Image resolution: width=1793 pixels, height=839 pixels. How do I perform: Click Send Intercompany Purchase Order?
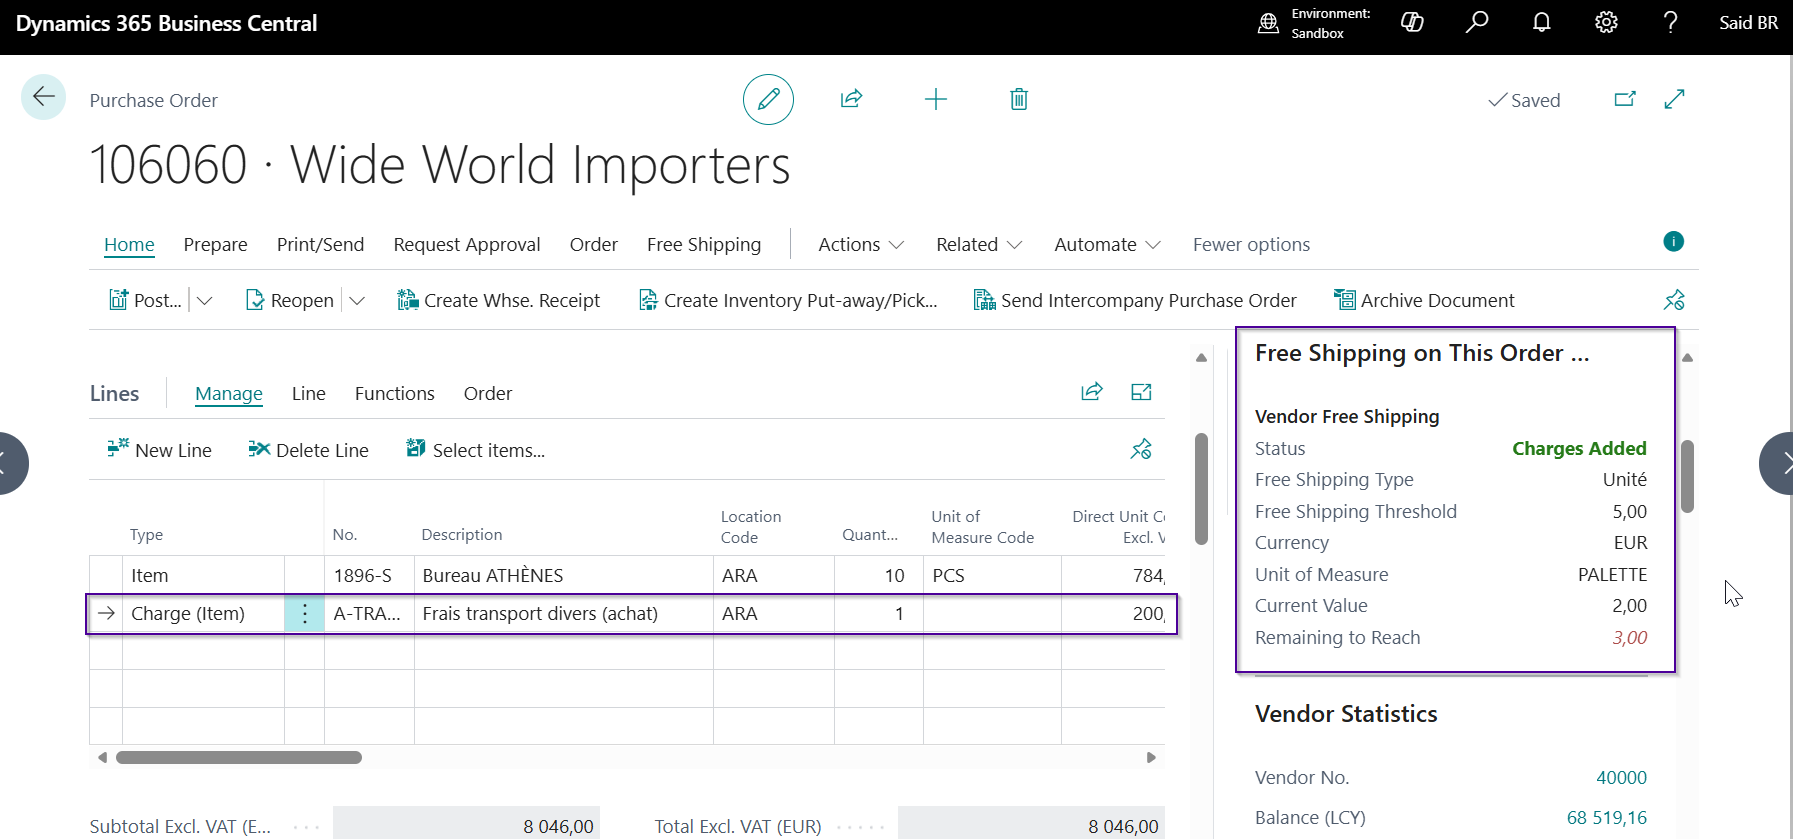pos(1135,300)
